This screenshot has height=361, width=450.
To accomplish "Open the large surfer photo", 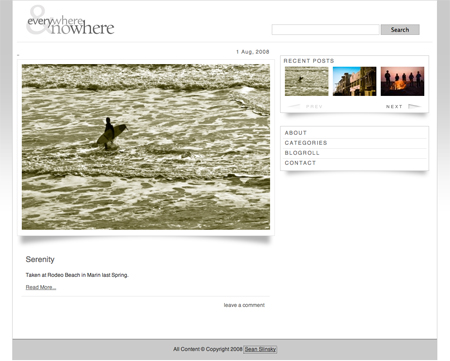I will 146,147.
